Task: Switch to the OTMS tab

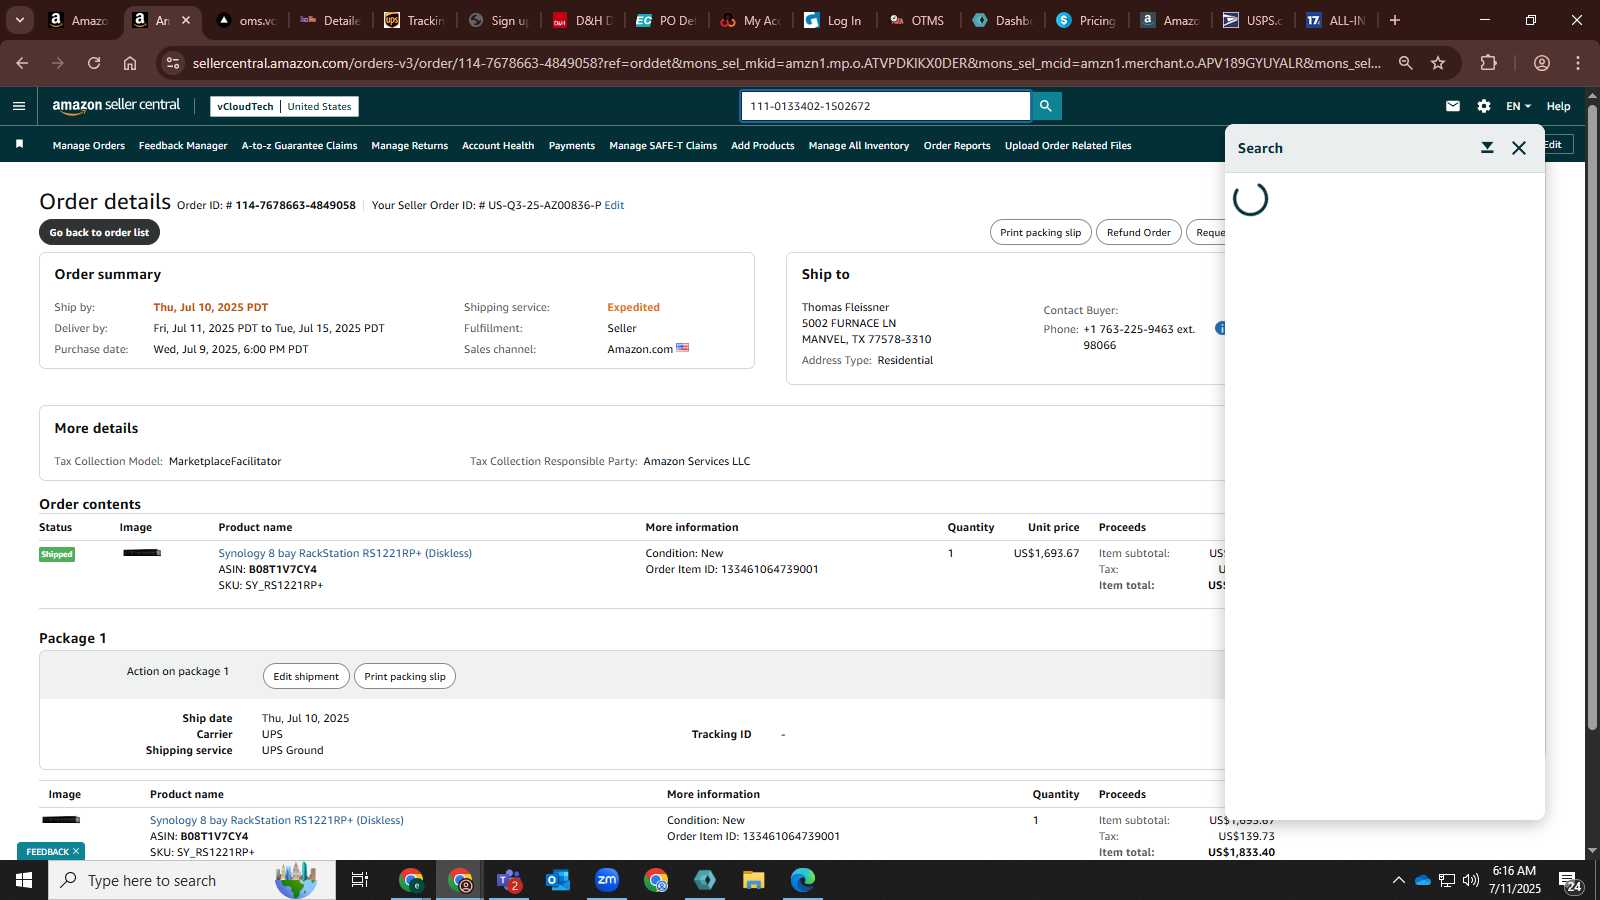Action: tap(918, 20)
